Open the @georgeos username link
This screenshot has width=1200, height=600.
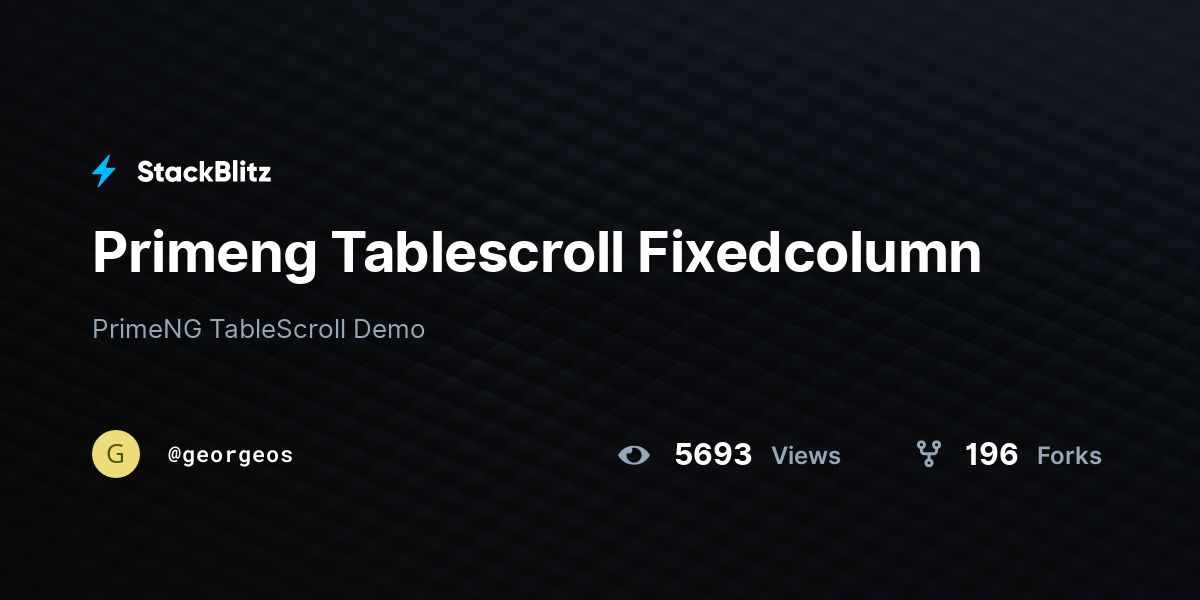point(231,455)
